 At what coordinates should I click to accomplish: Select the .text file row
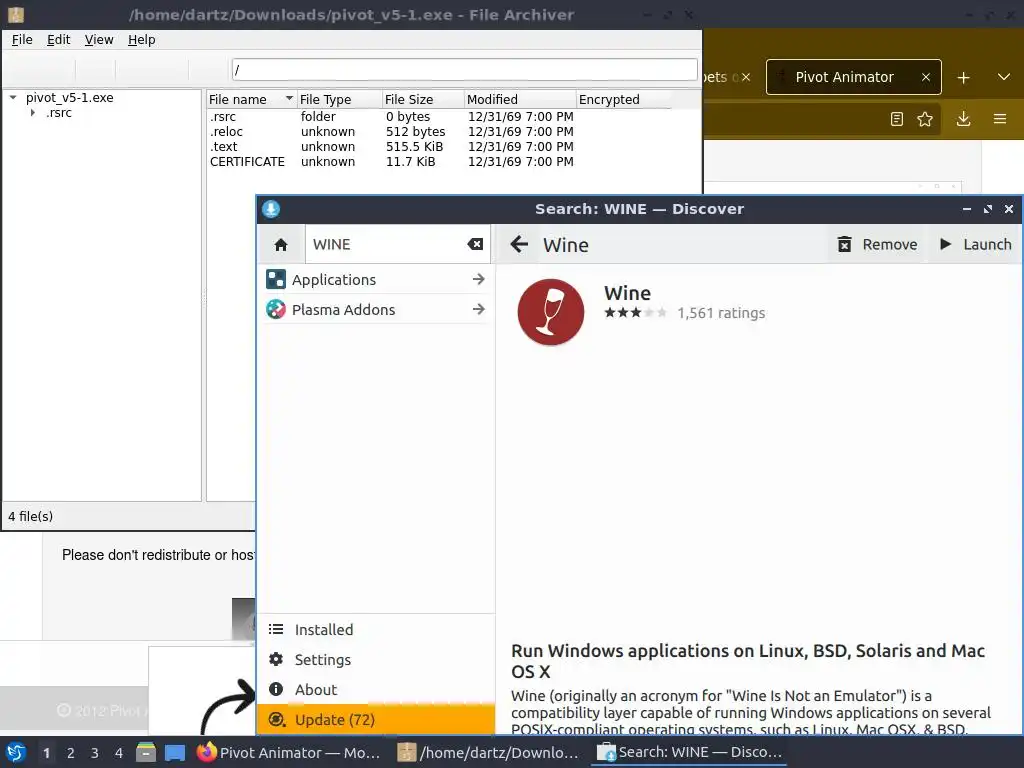pyautogui.click(x=440, y=147)
